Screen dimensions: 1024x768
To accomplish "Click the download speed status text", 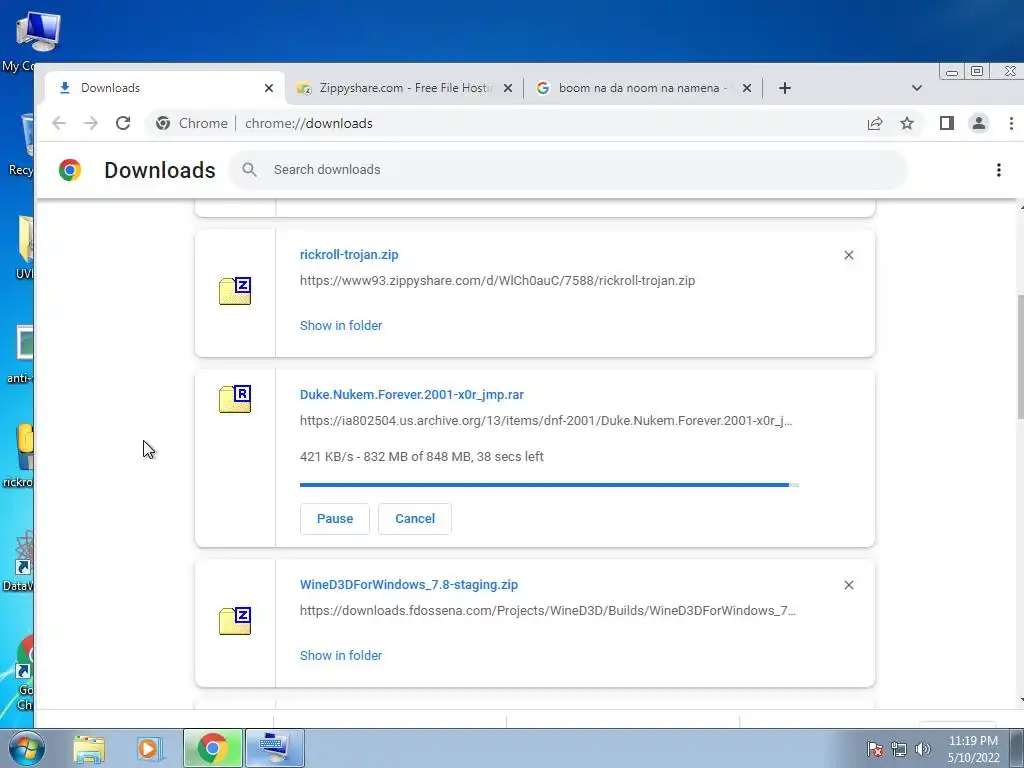I will 422,456.
